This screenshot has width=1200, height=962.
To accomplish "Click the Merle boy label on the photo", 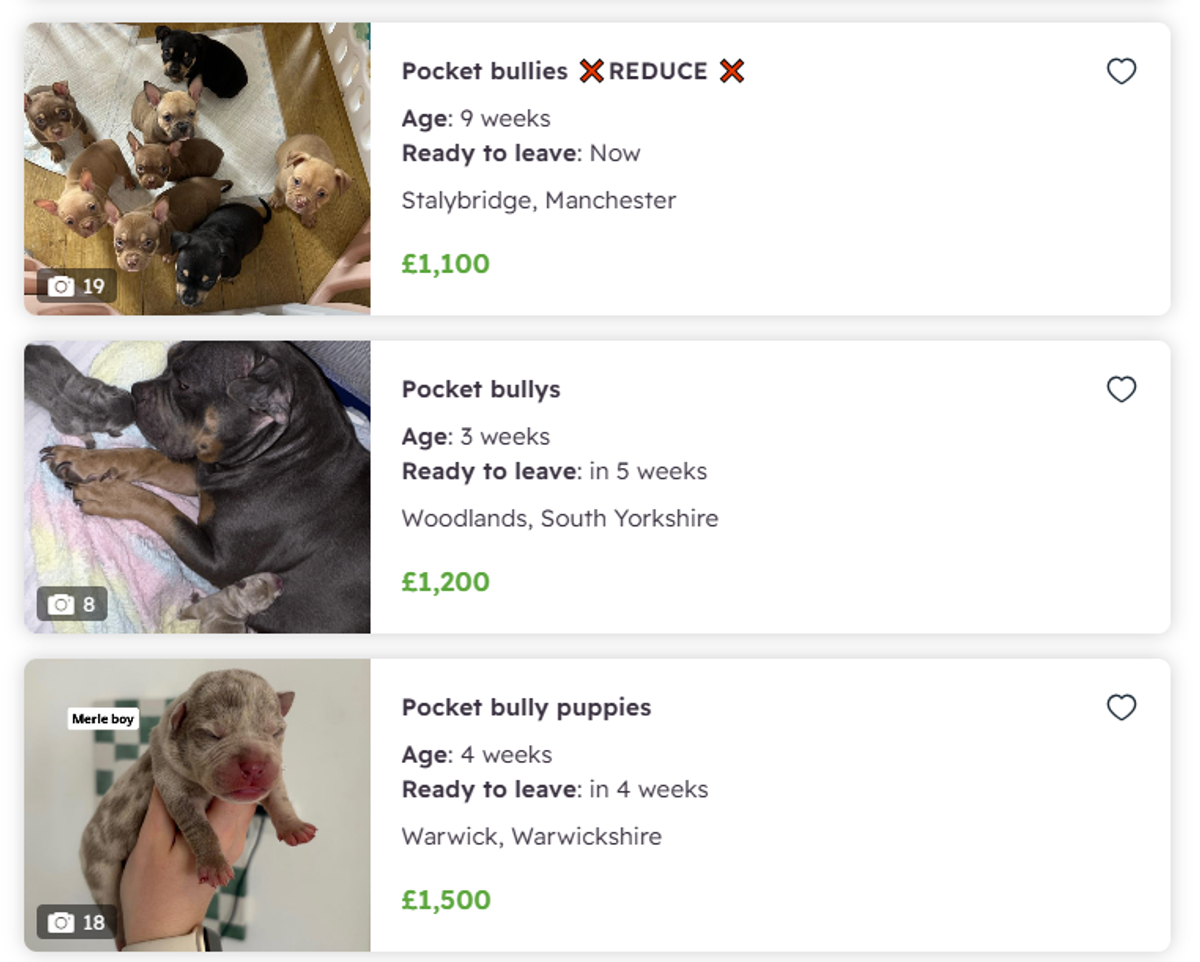I will (102, 718).
